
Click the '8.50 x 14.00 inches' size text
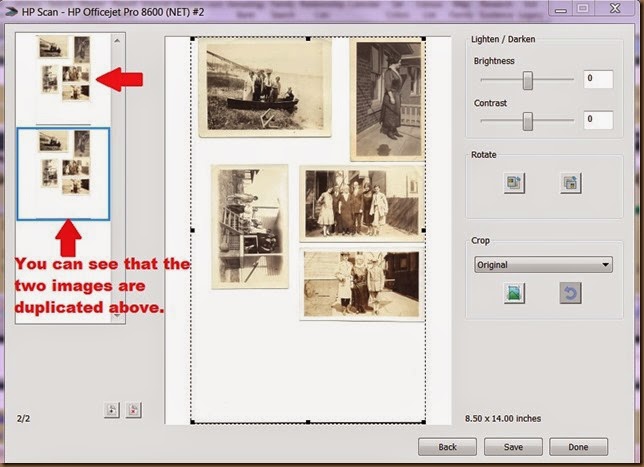(503, 419)
